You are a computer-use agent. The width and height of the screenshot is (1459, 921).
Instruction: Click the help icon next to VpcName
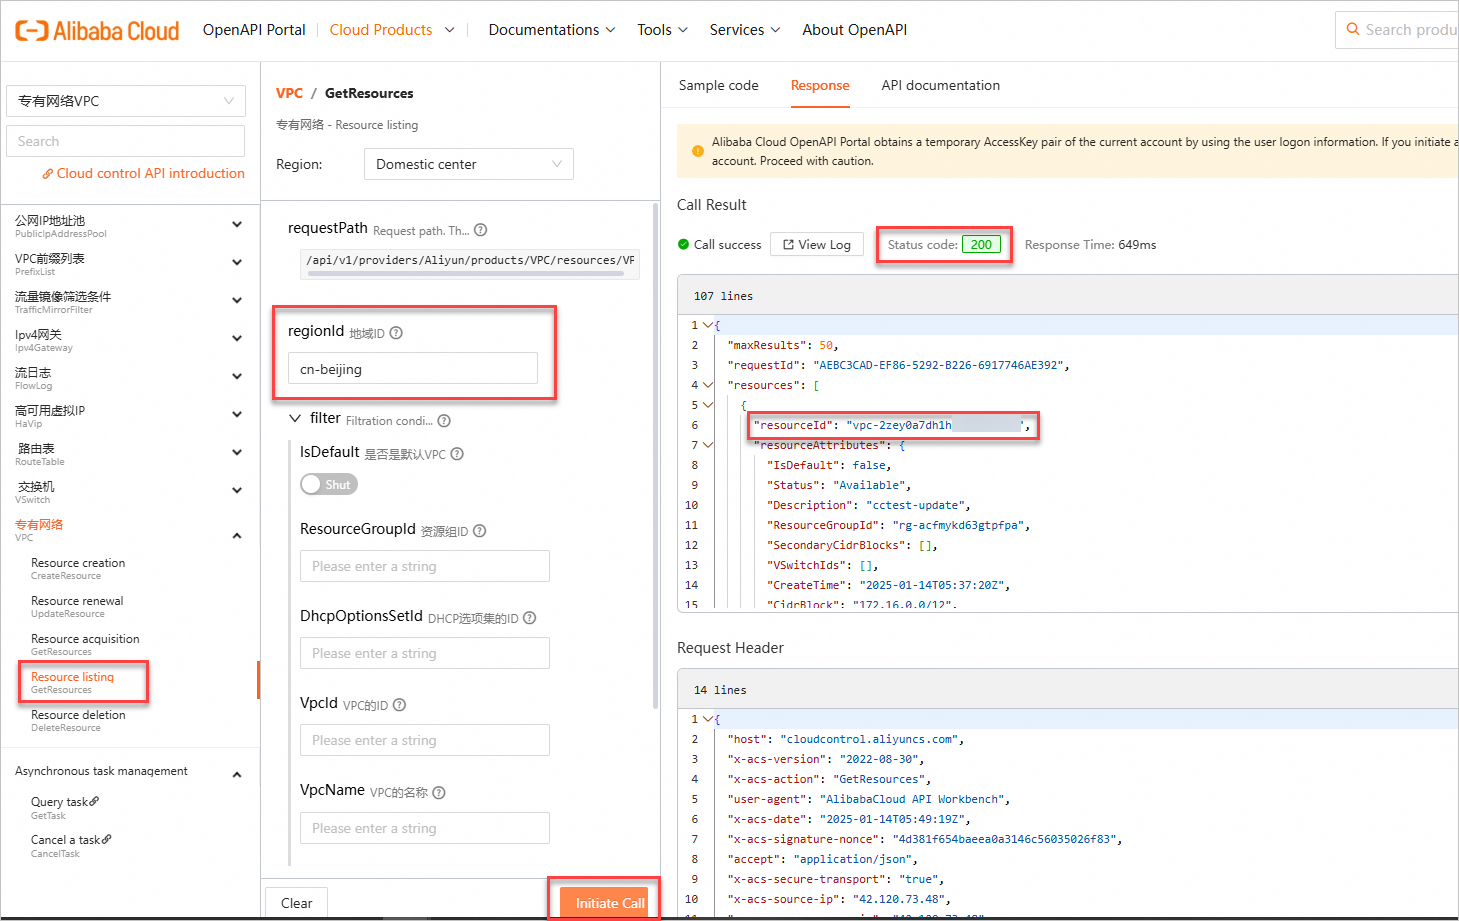[439, 793]
